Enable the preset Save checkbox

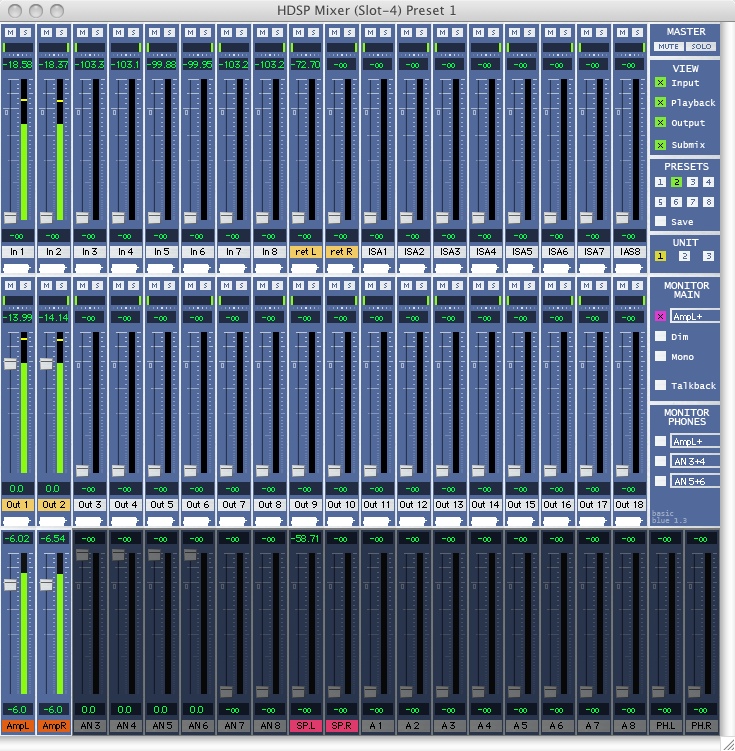[660, 221]
